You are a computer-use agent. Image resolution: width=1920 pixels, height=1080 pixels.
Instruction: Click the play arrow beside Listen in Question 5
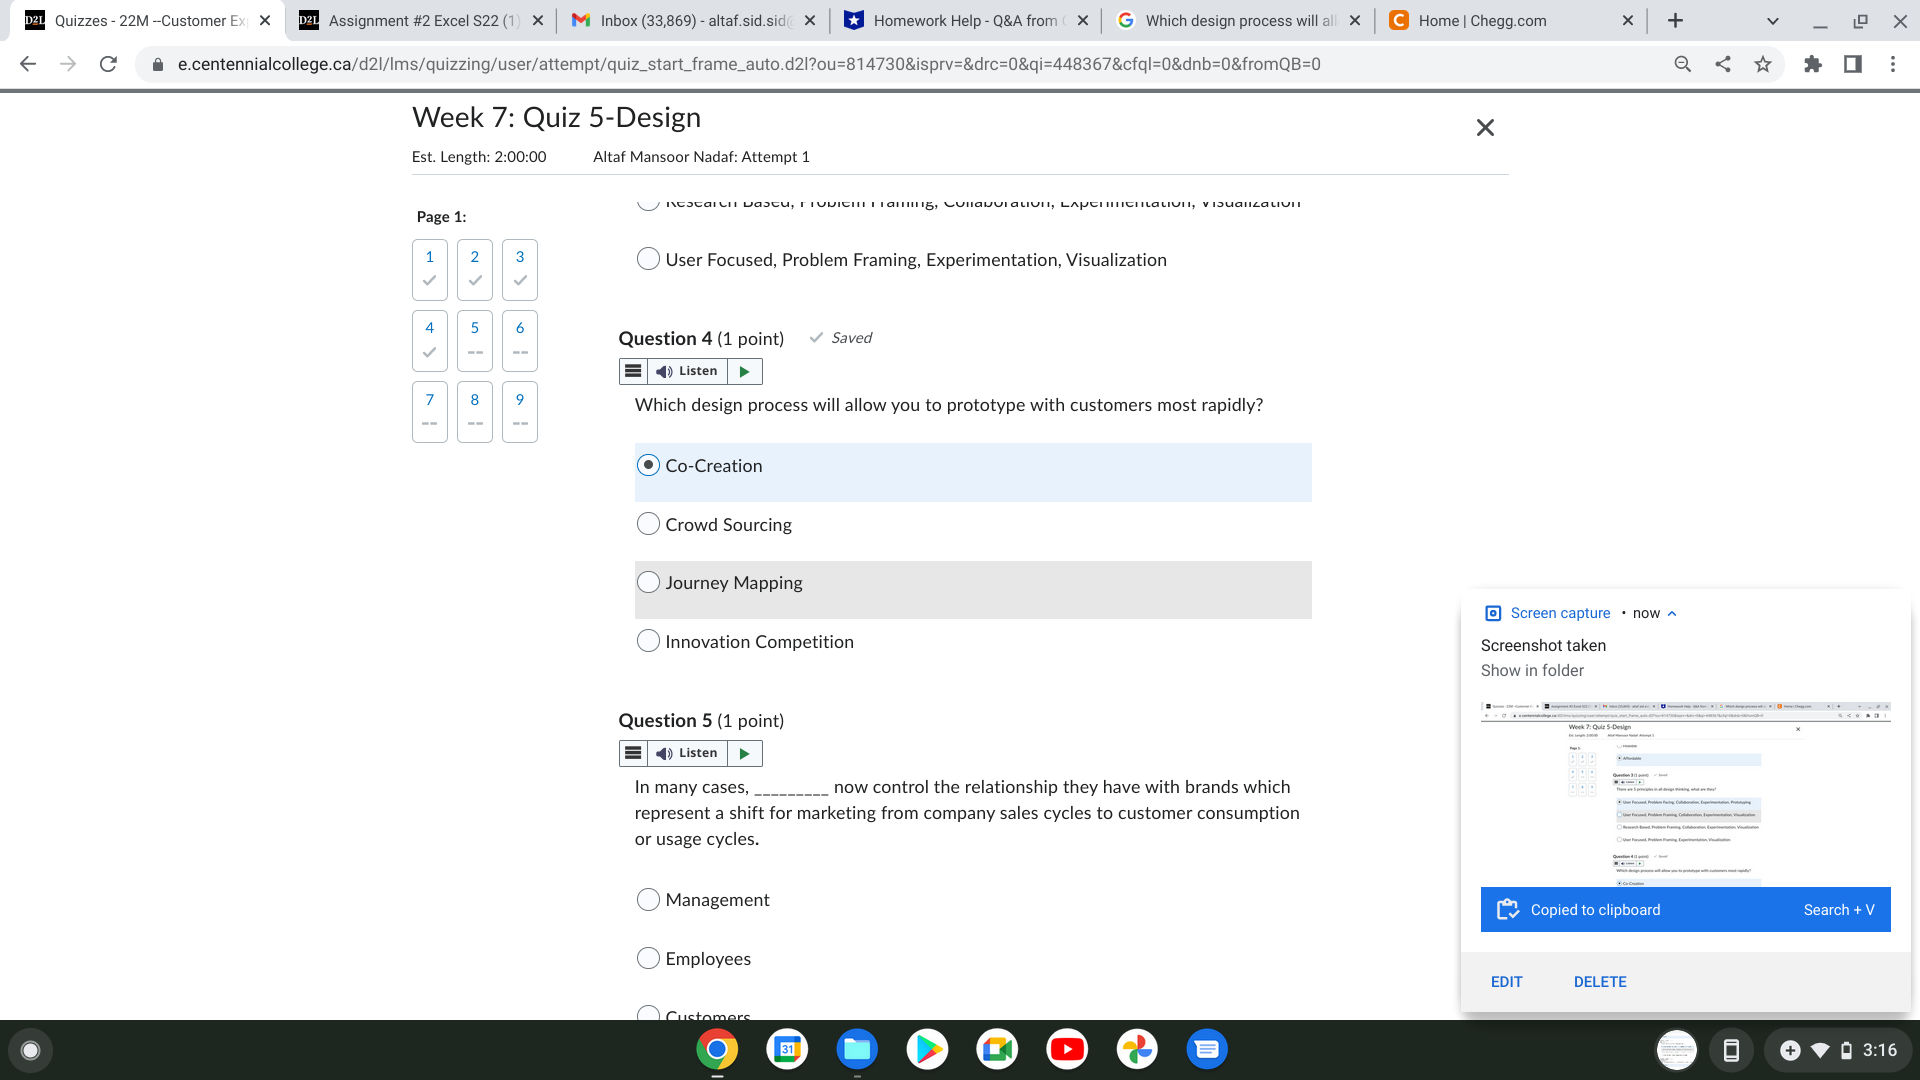744,753
